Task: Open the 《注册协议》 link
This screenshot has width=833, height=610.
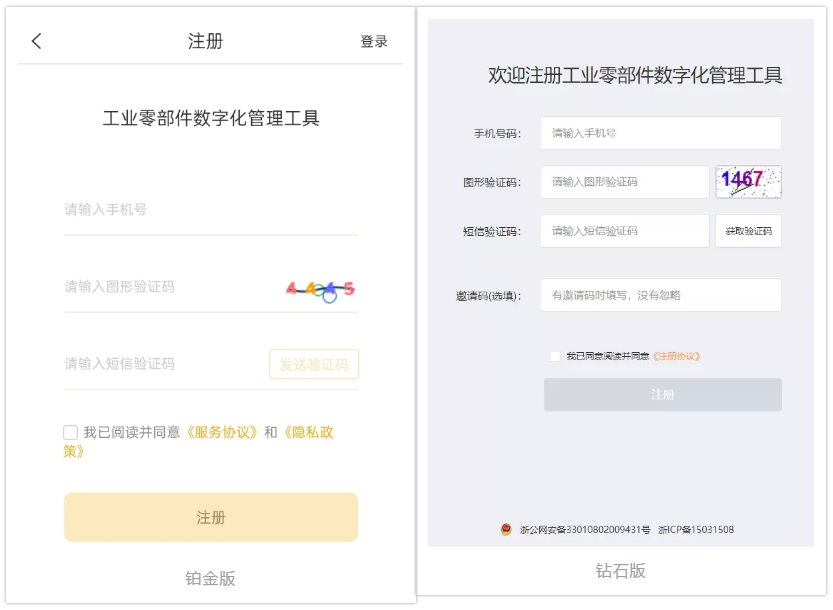Action: tap(676, 356)
